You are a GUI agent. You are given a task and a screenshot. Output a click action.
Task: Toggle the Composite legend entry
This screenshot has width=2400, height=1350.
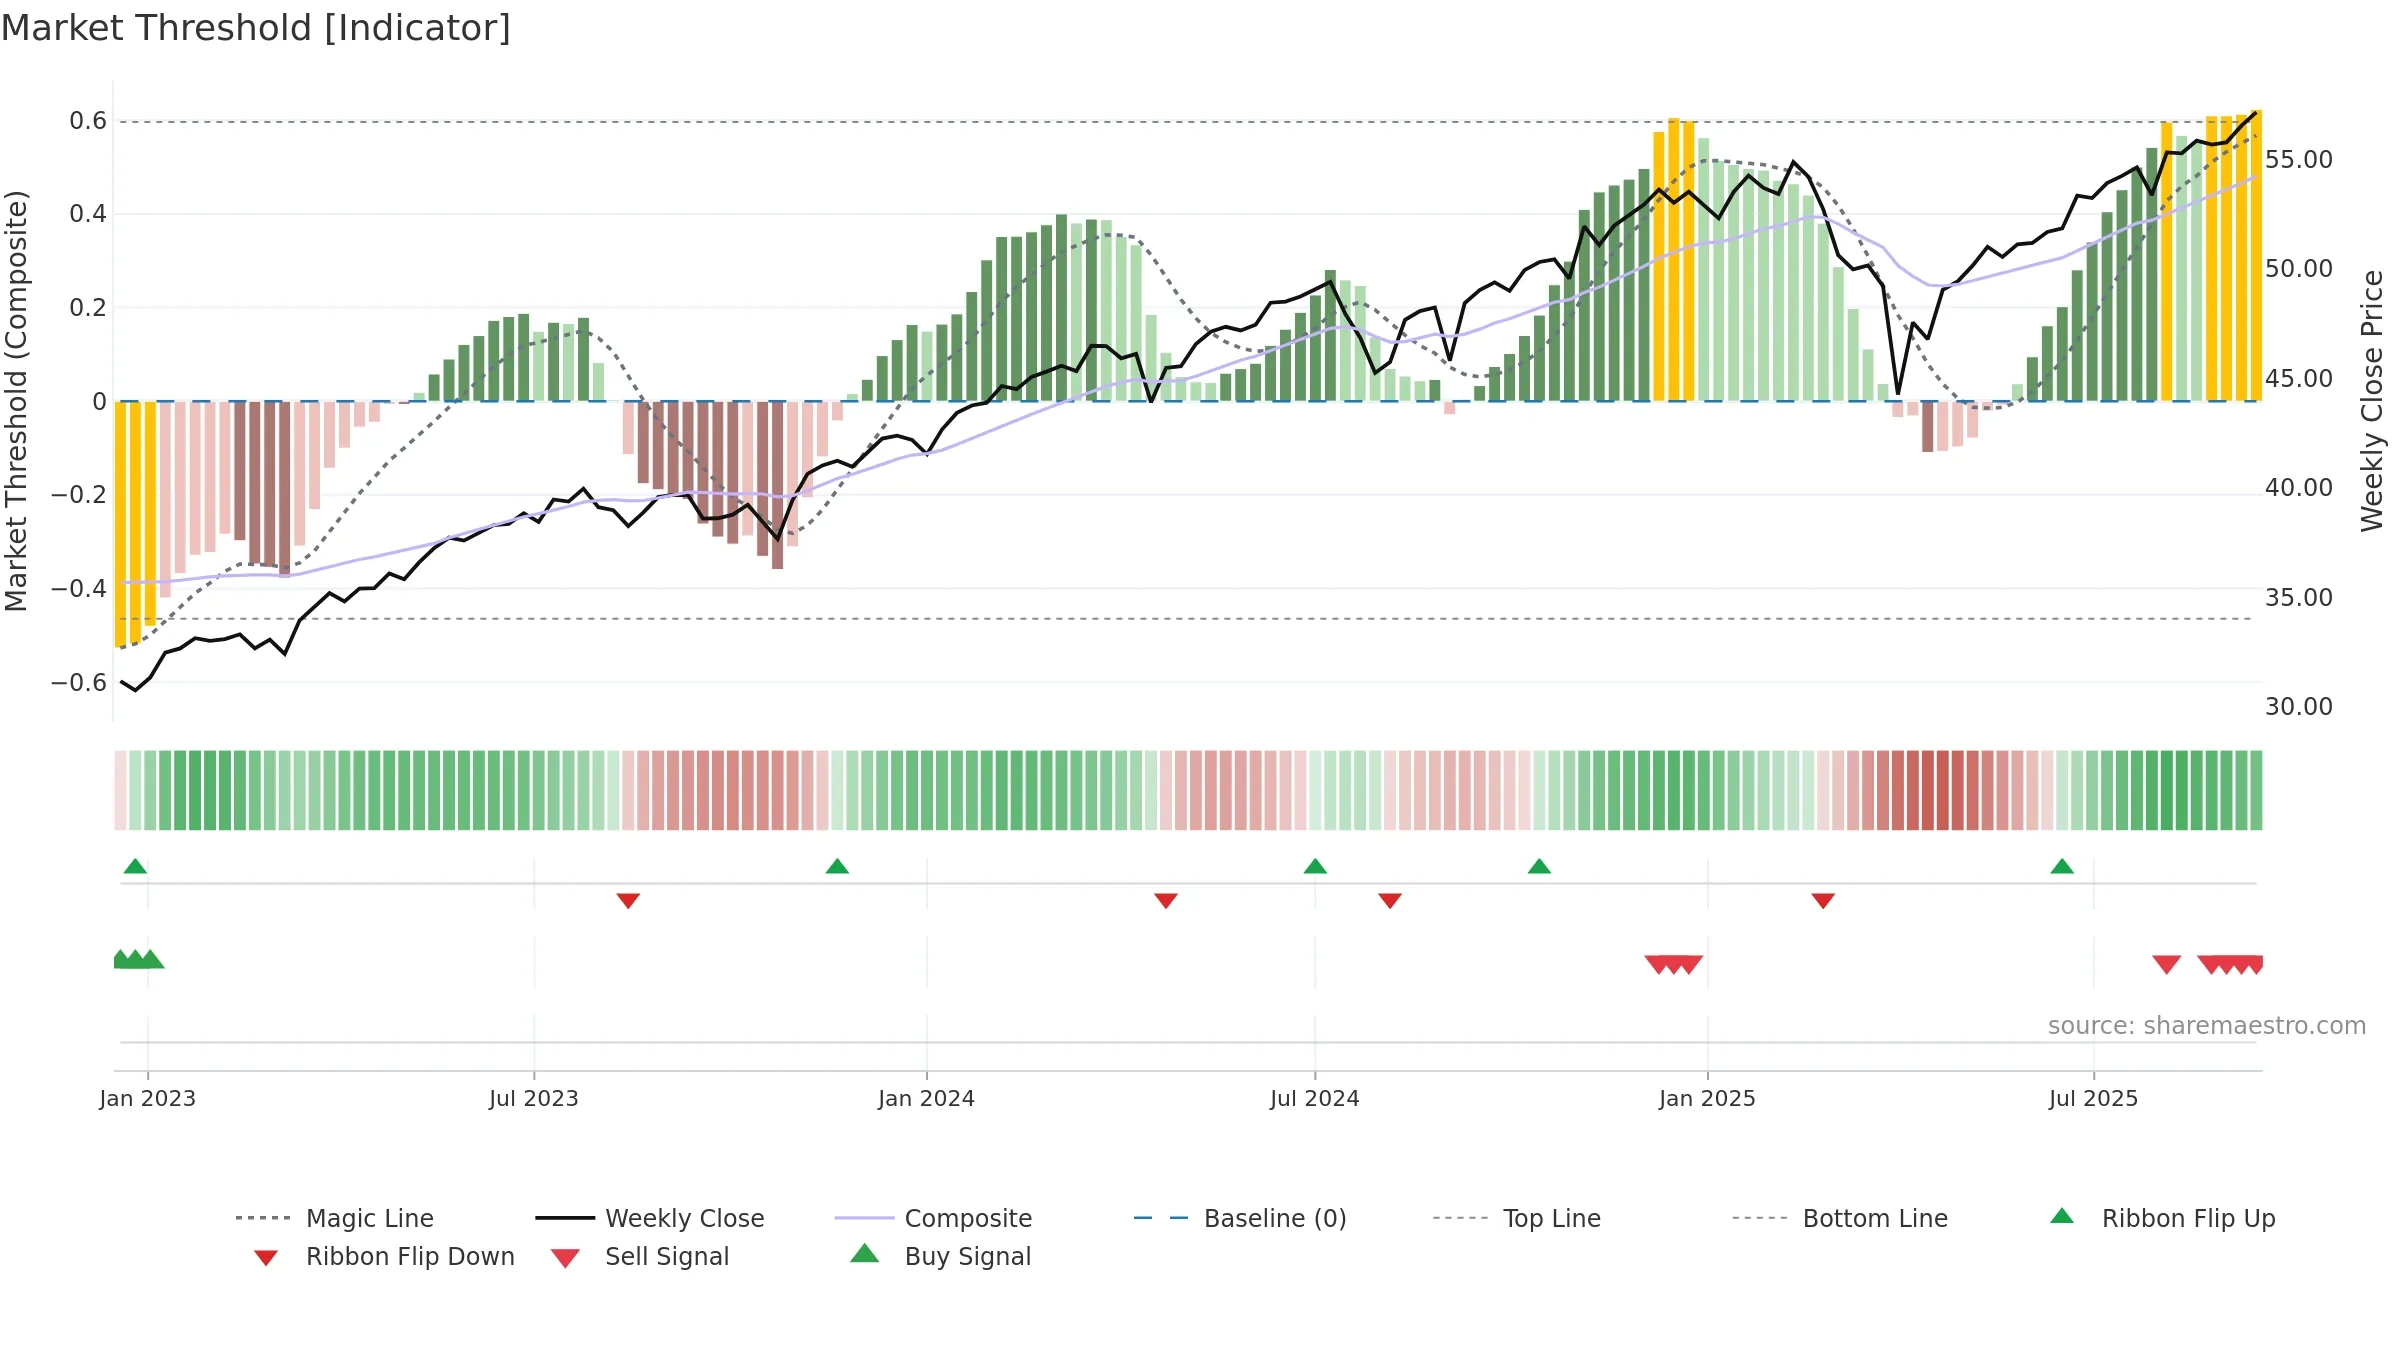pyautogui.click(x=933, y=1218)
